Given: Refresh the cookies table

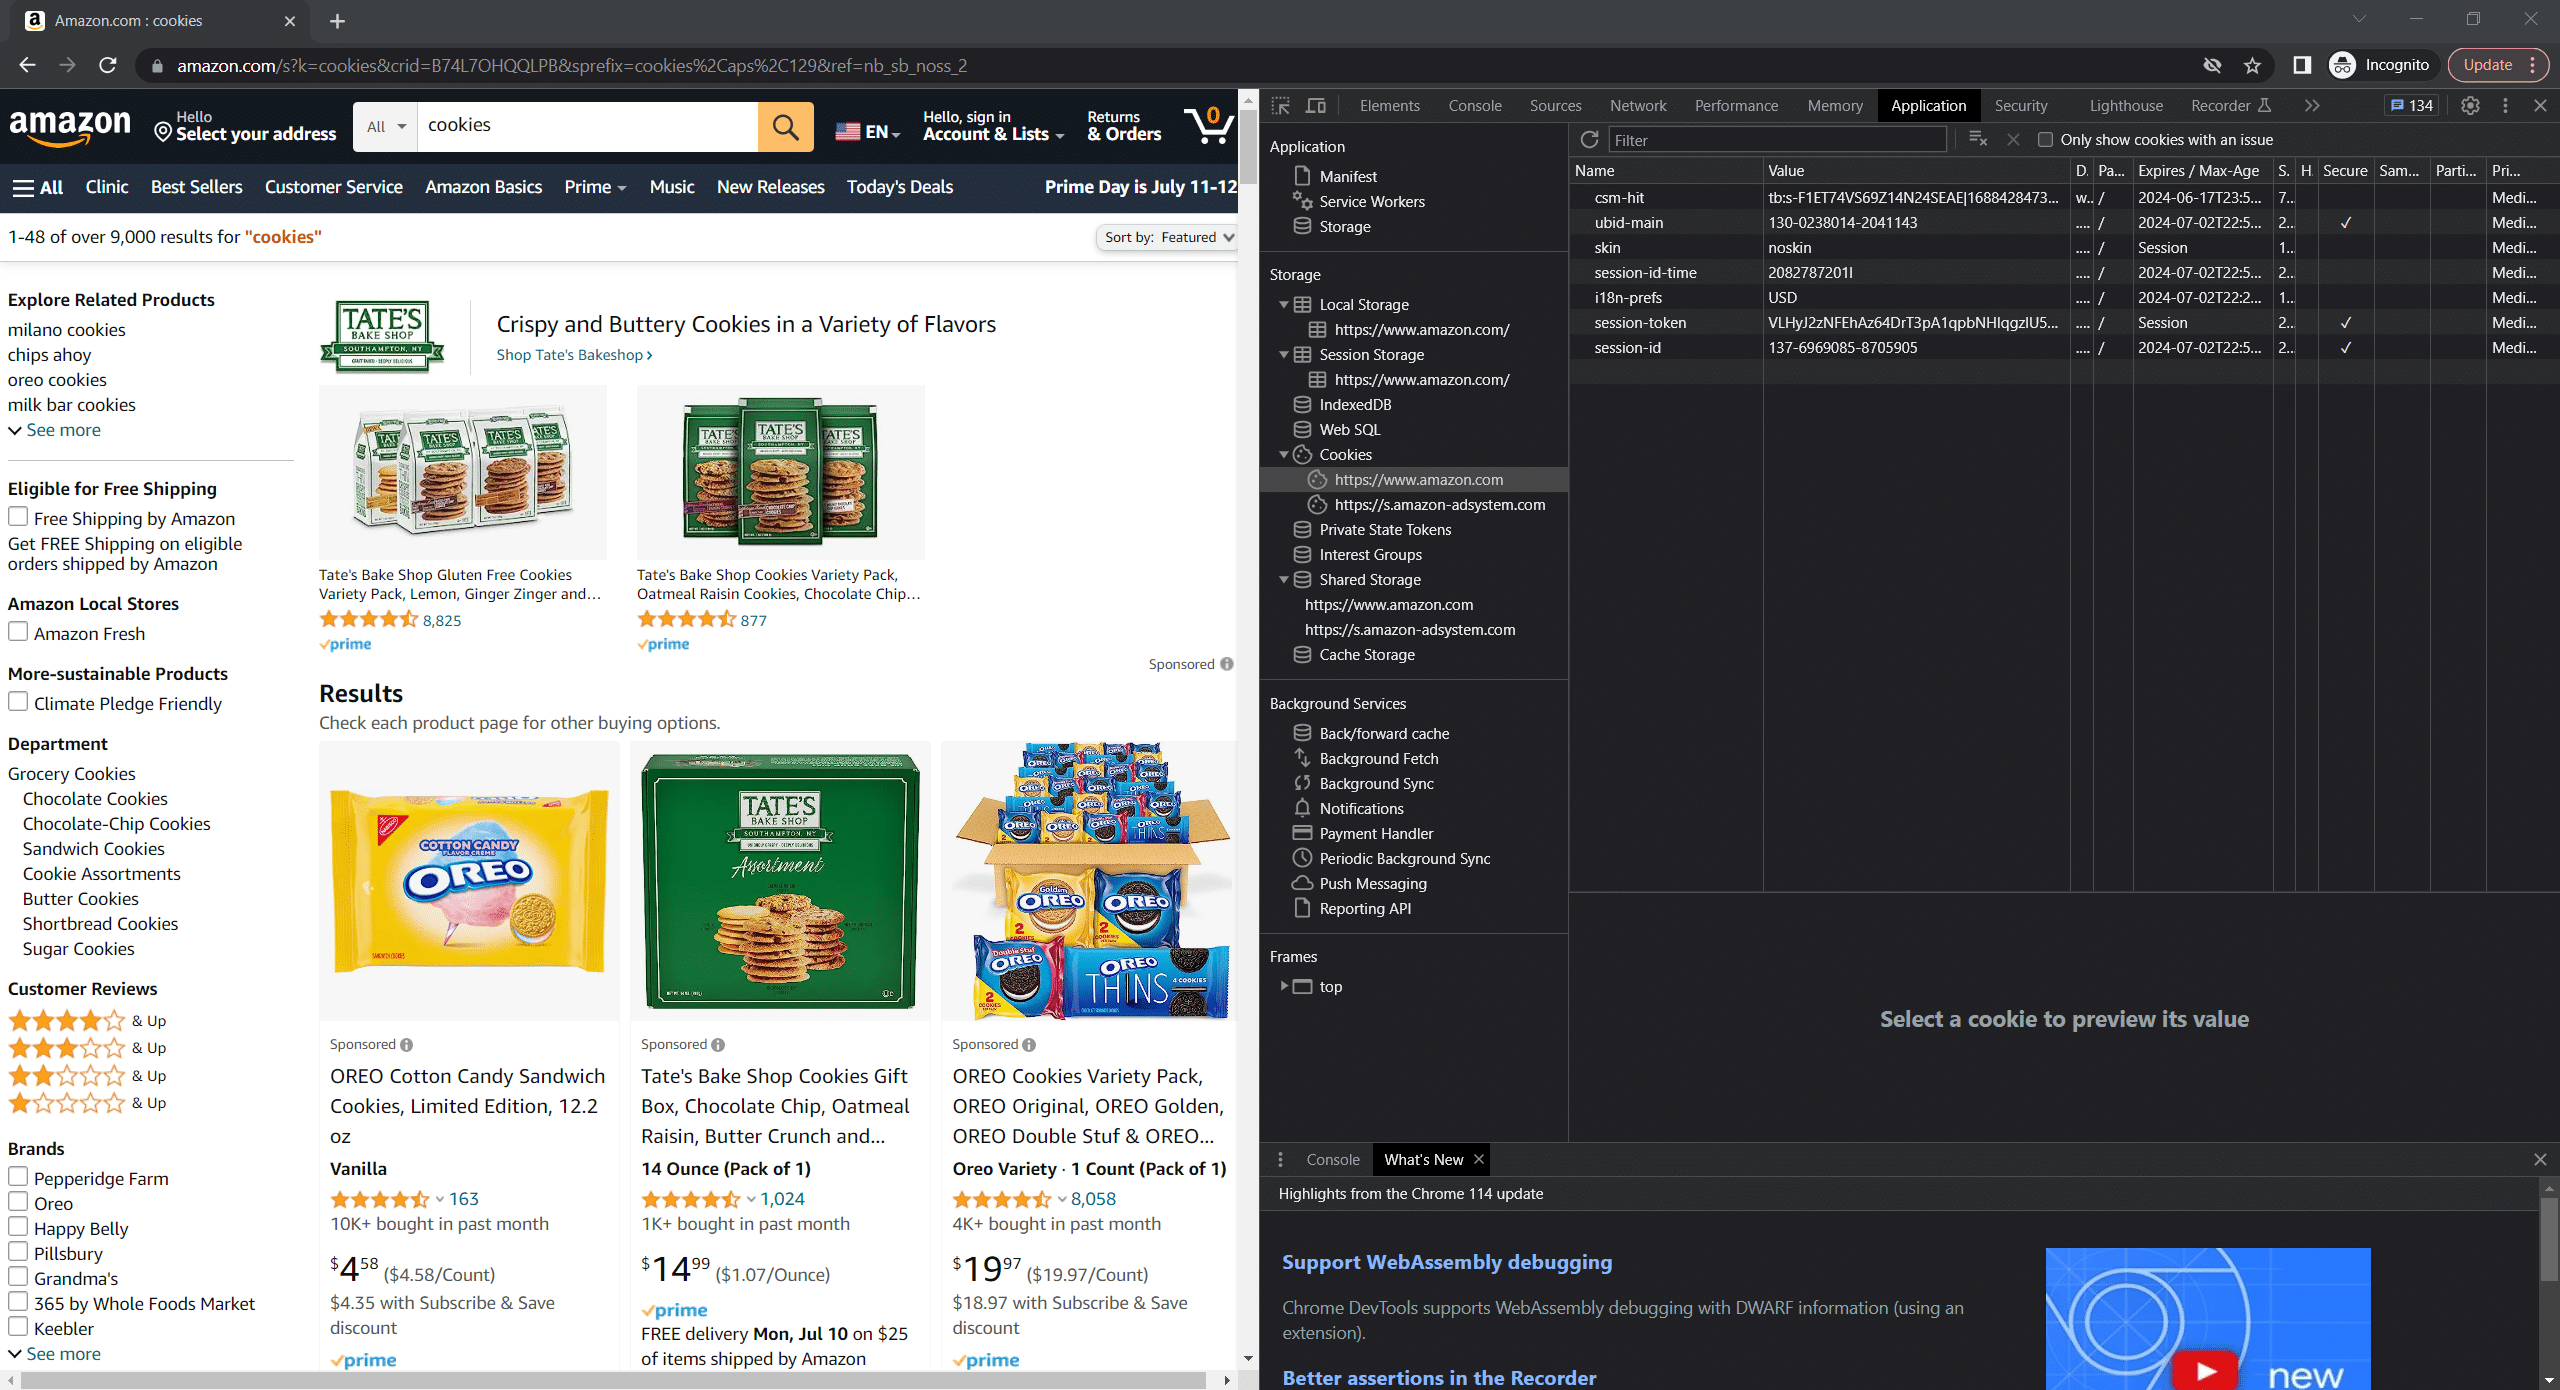Looking at the screenshot, I should pos(1589,140).
